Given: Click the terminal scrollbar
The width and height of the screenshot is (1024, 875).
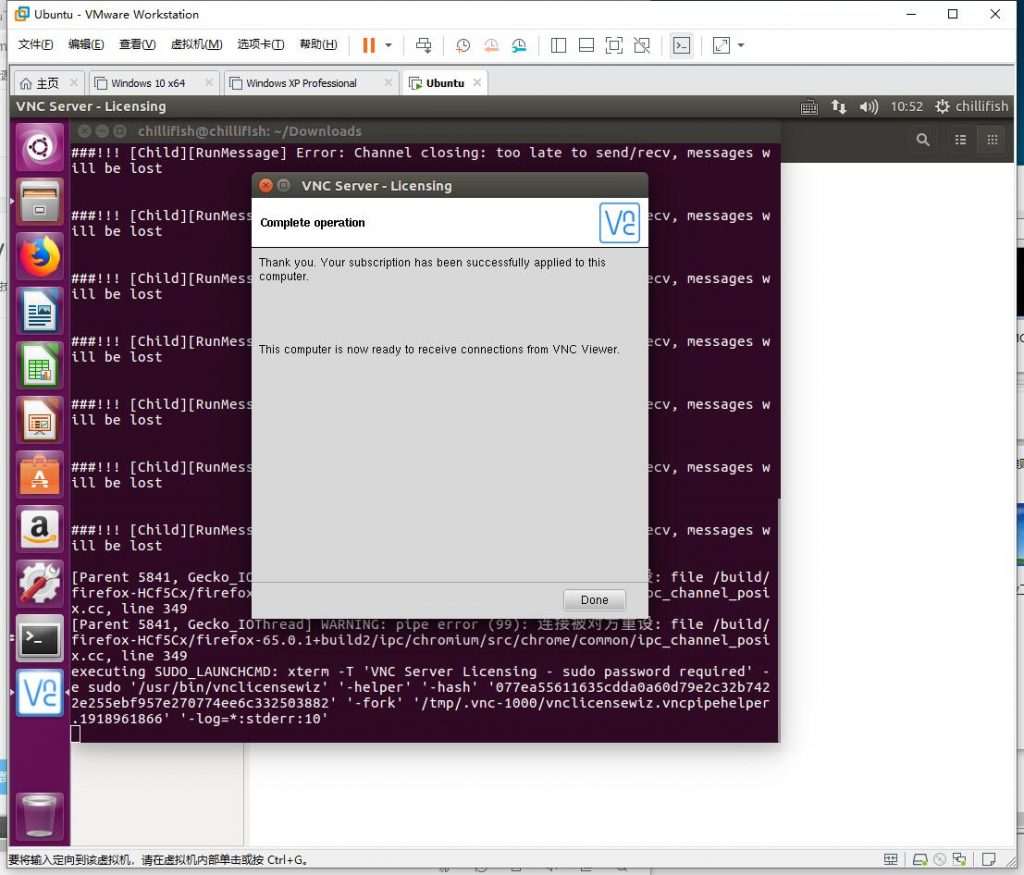Looking at the screenshot, I should 779,620.
